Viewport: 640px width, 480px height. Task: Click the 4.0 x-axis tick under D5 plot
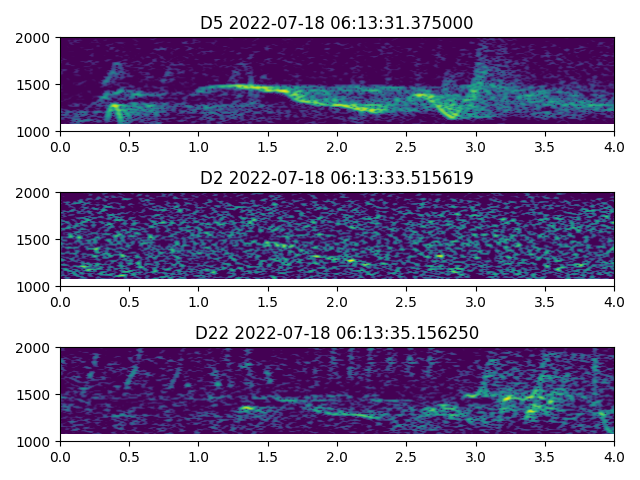(614, 146)
